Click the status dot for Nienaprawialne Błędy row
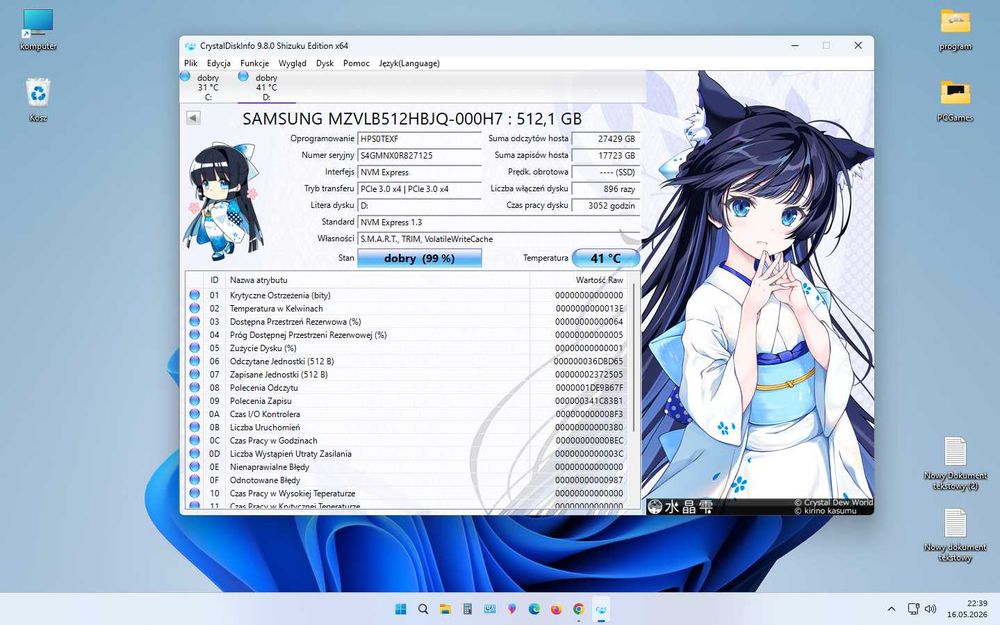This screenshot has height=625, width=1000. pyautogui.click(x=195, y=467)
